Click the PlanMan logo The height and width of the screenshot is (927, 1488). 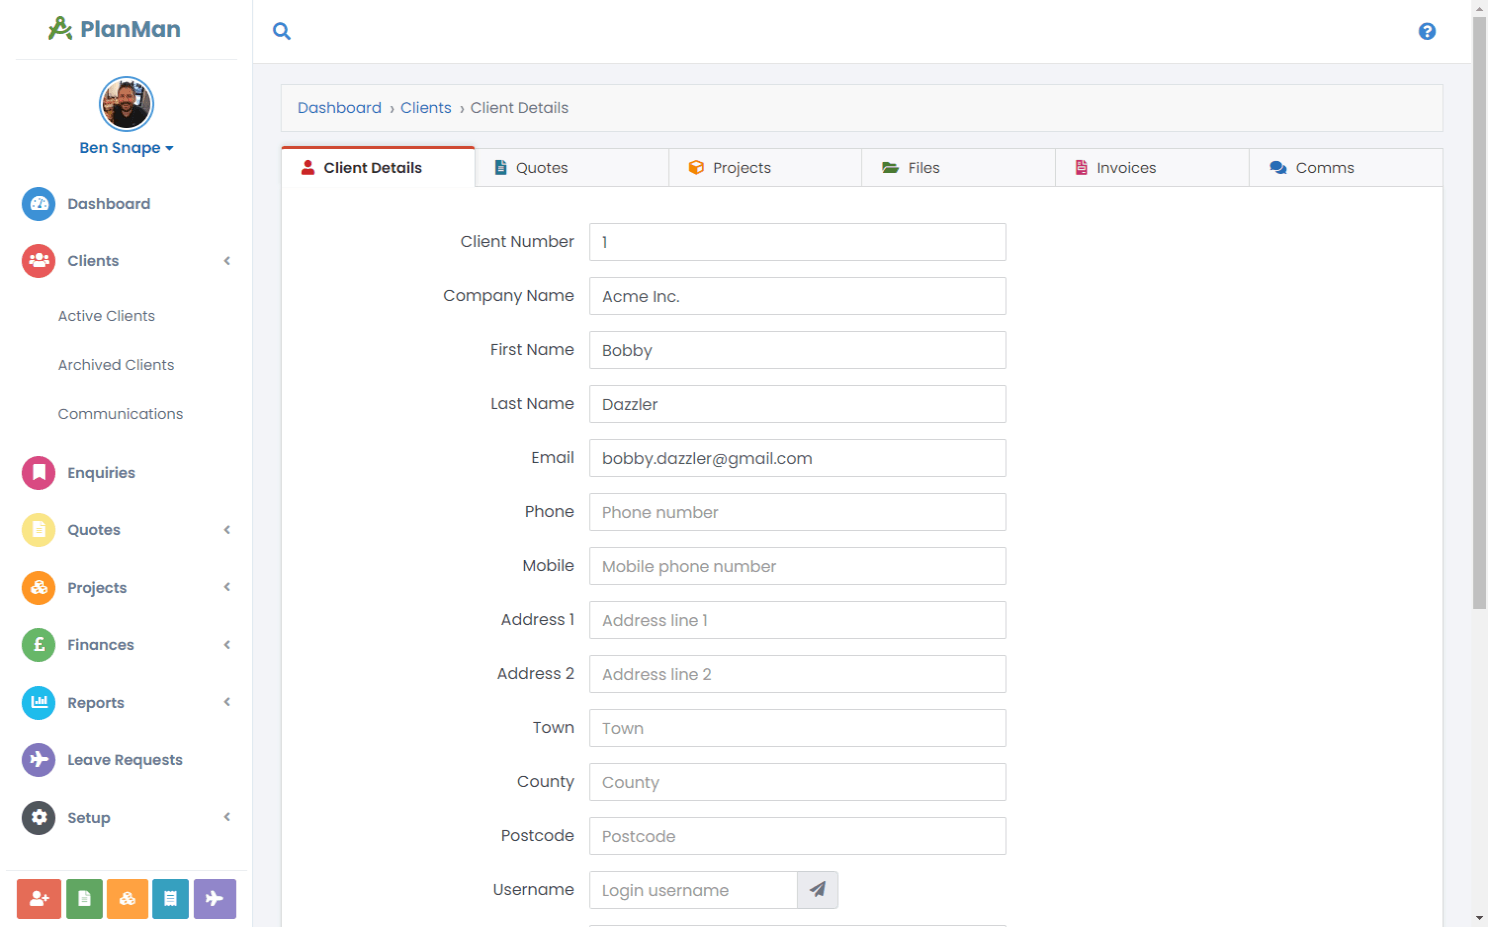(114, 29)
